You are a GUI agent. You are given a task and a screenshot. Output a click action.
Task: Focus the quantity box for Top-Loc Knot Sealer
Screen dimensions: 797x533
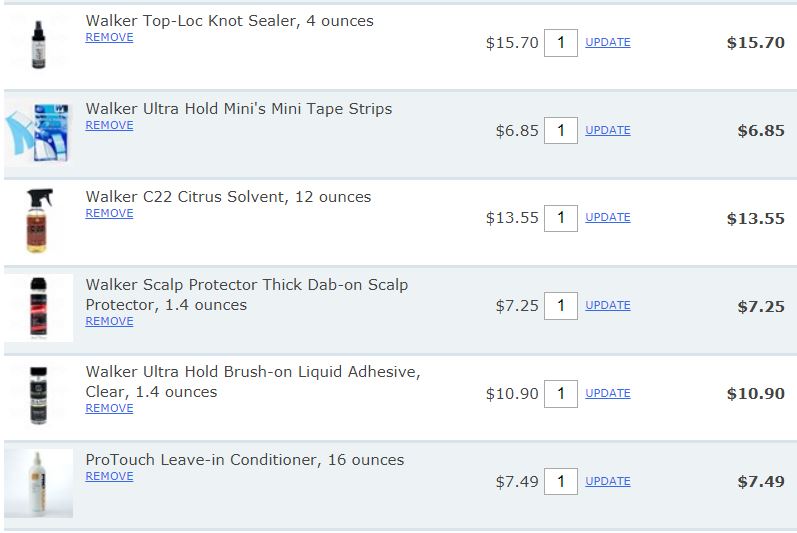(561, 42)
